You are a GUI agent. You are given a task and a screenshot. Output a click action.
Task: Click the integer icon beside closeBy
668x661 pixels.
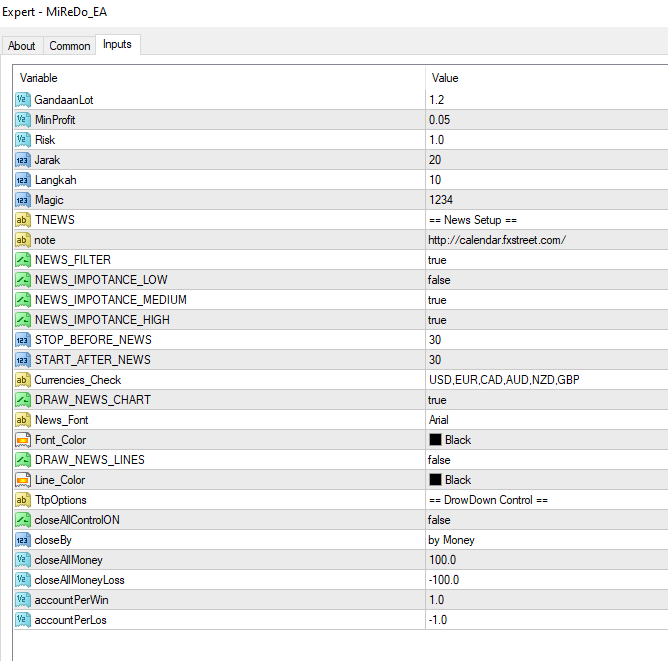pyautogui.click(x=23, y=540)
